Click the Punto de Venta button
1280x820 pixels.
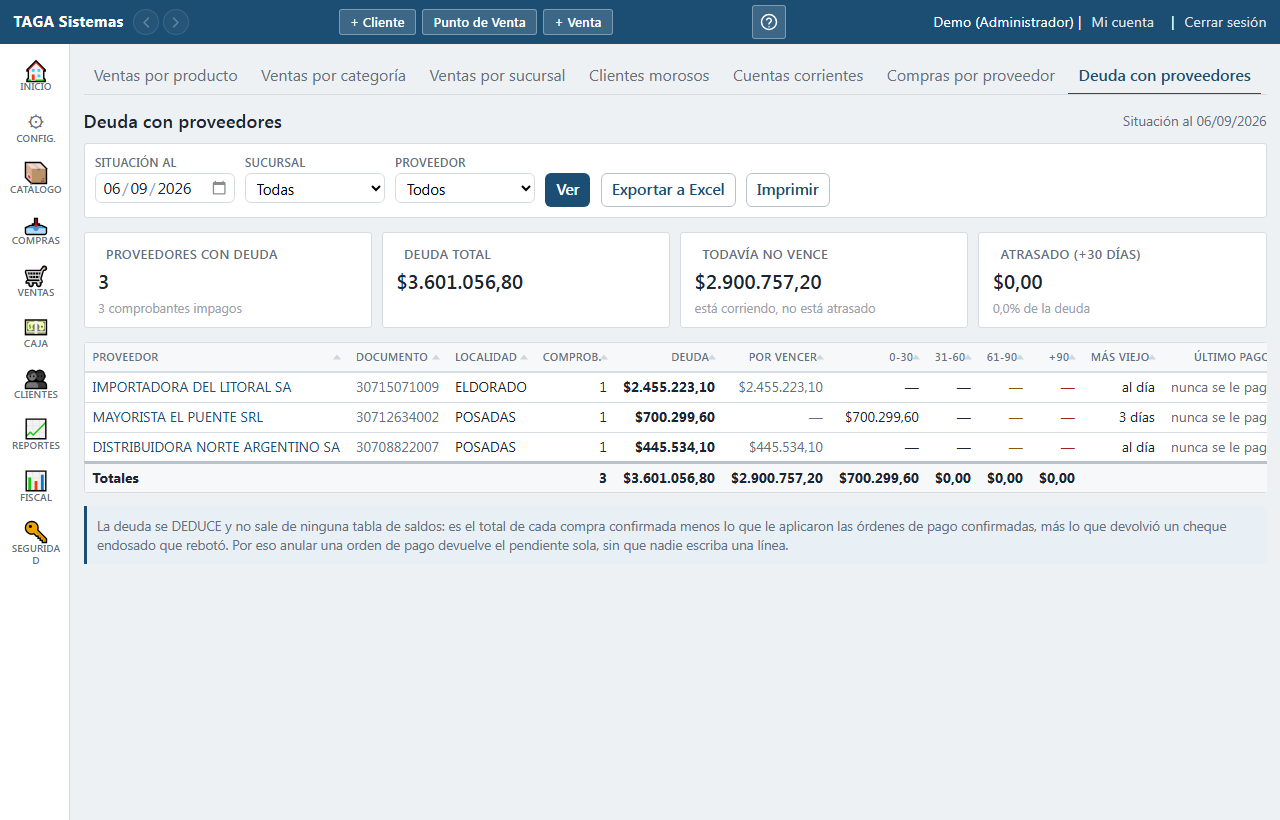point(479,22)
